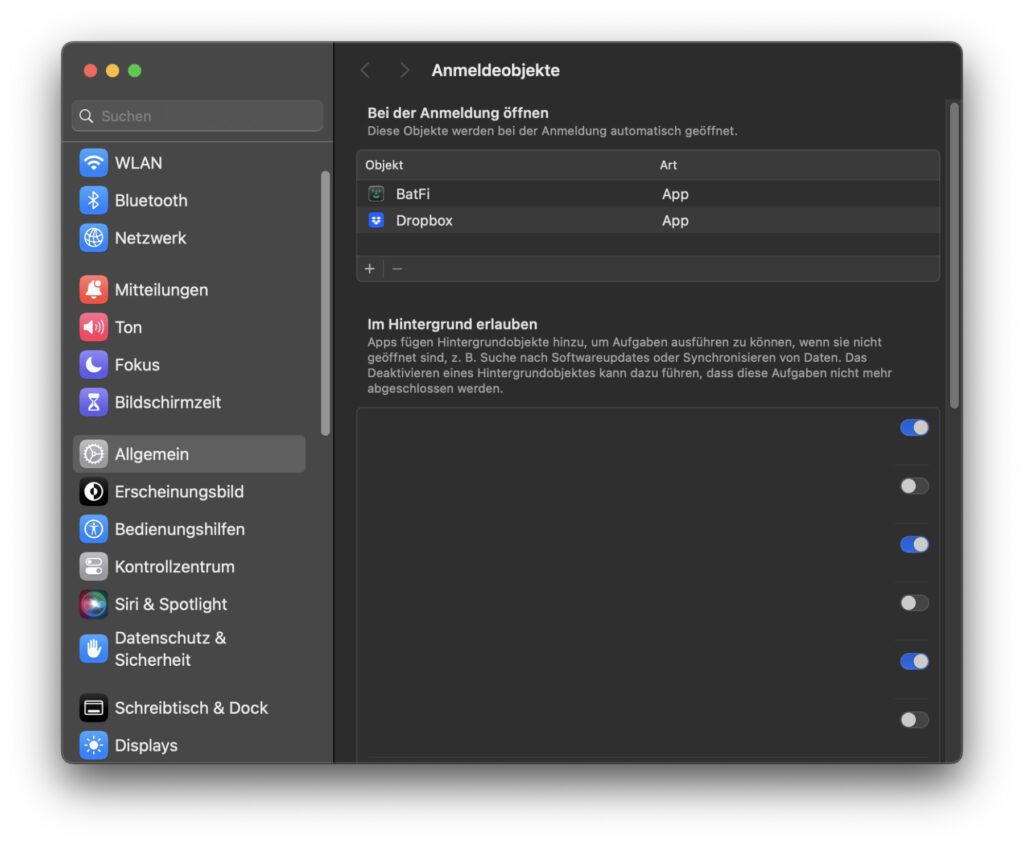The width and height of the screenshot is (1024, 845).
Task: Turn off the bottom background item toggle
Action: tap(913, 719)
